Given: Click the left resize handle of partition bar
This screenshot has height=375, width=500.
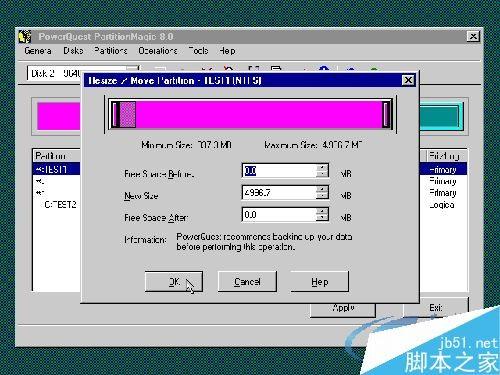Looking at the screenshot, I should click(115, 114).
